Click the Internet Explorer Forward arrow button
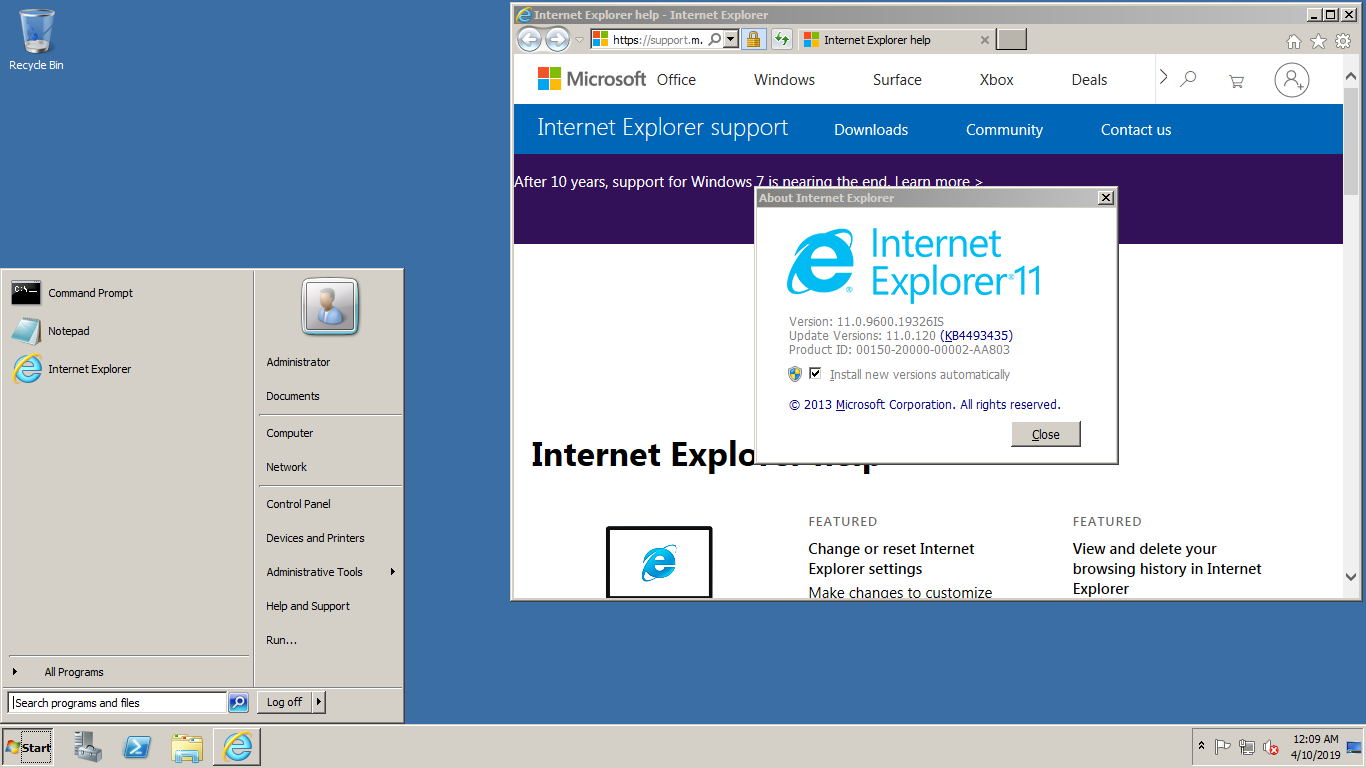 (x=557, y=40)
